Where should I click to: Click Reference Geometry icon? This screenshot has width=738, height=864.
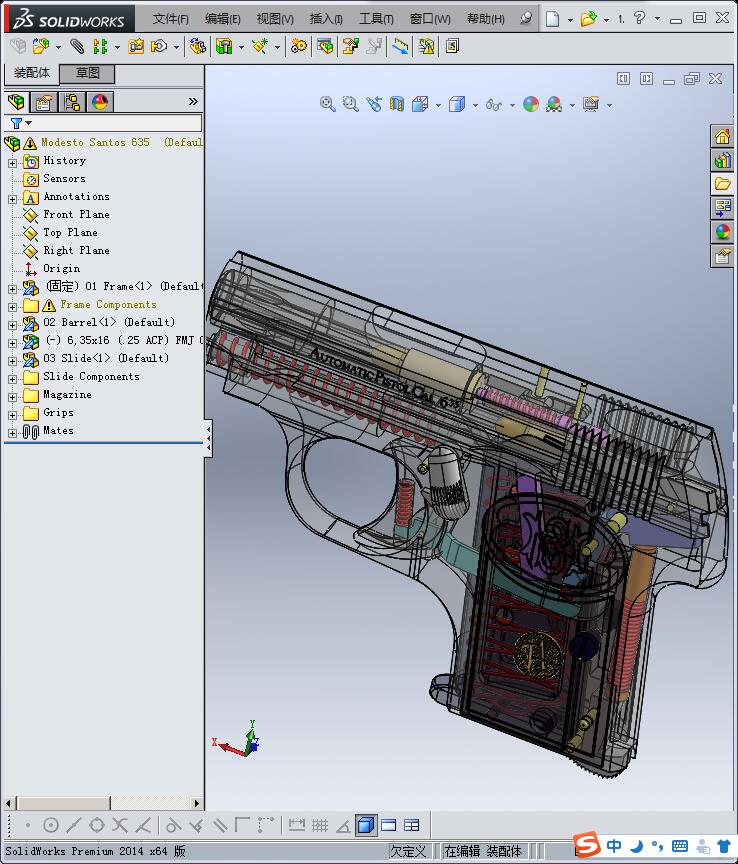point(260,46)
